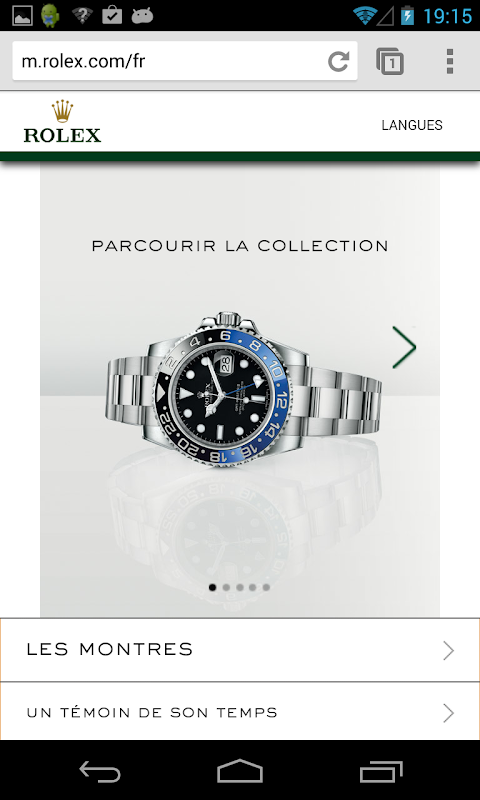480x800 pixels.
Task: Tap the picture notification icon
Action: [x=22, y=16]
